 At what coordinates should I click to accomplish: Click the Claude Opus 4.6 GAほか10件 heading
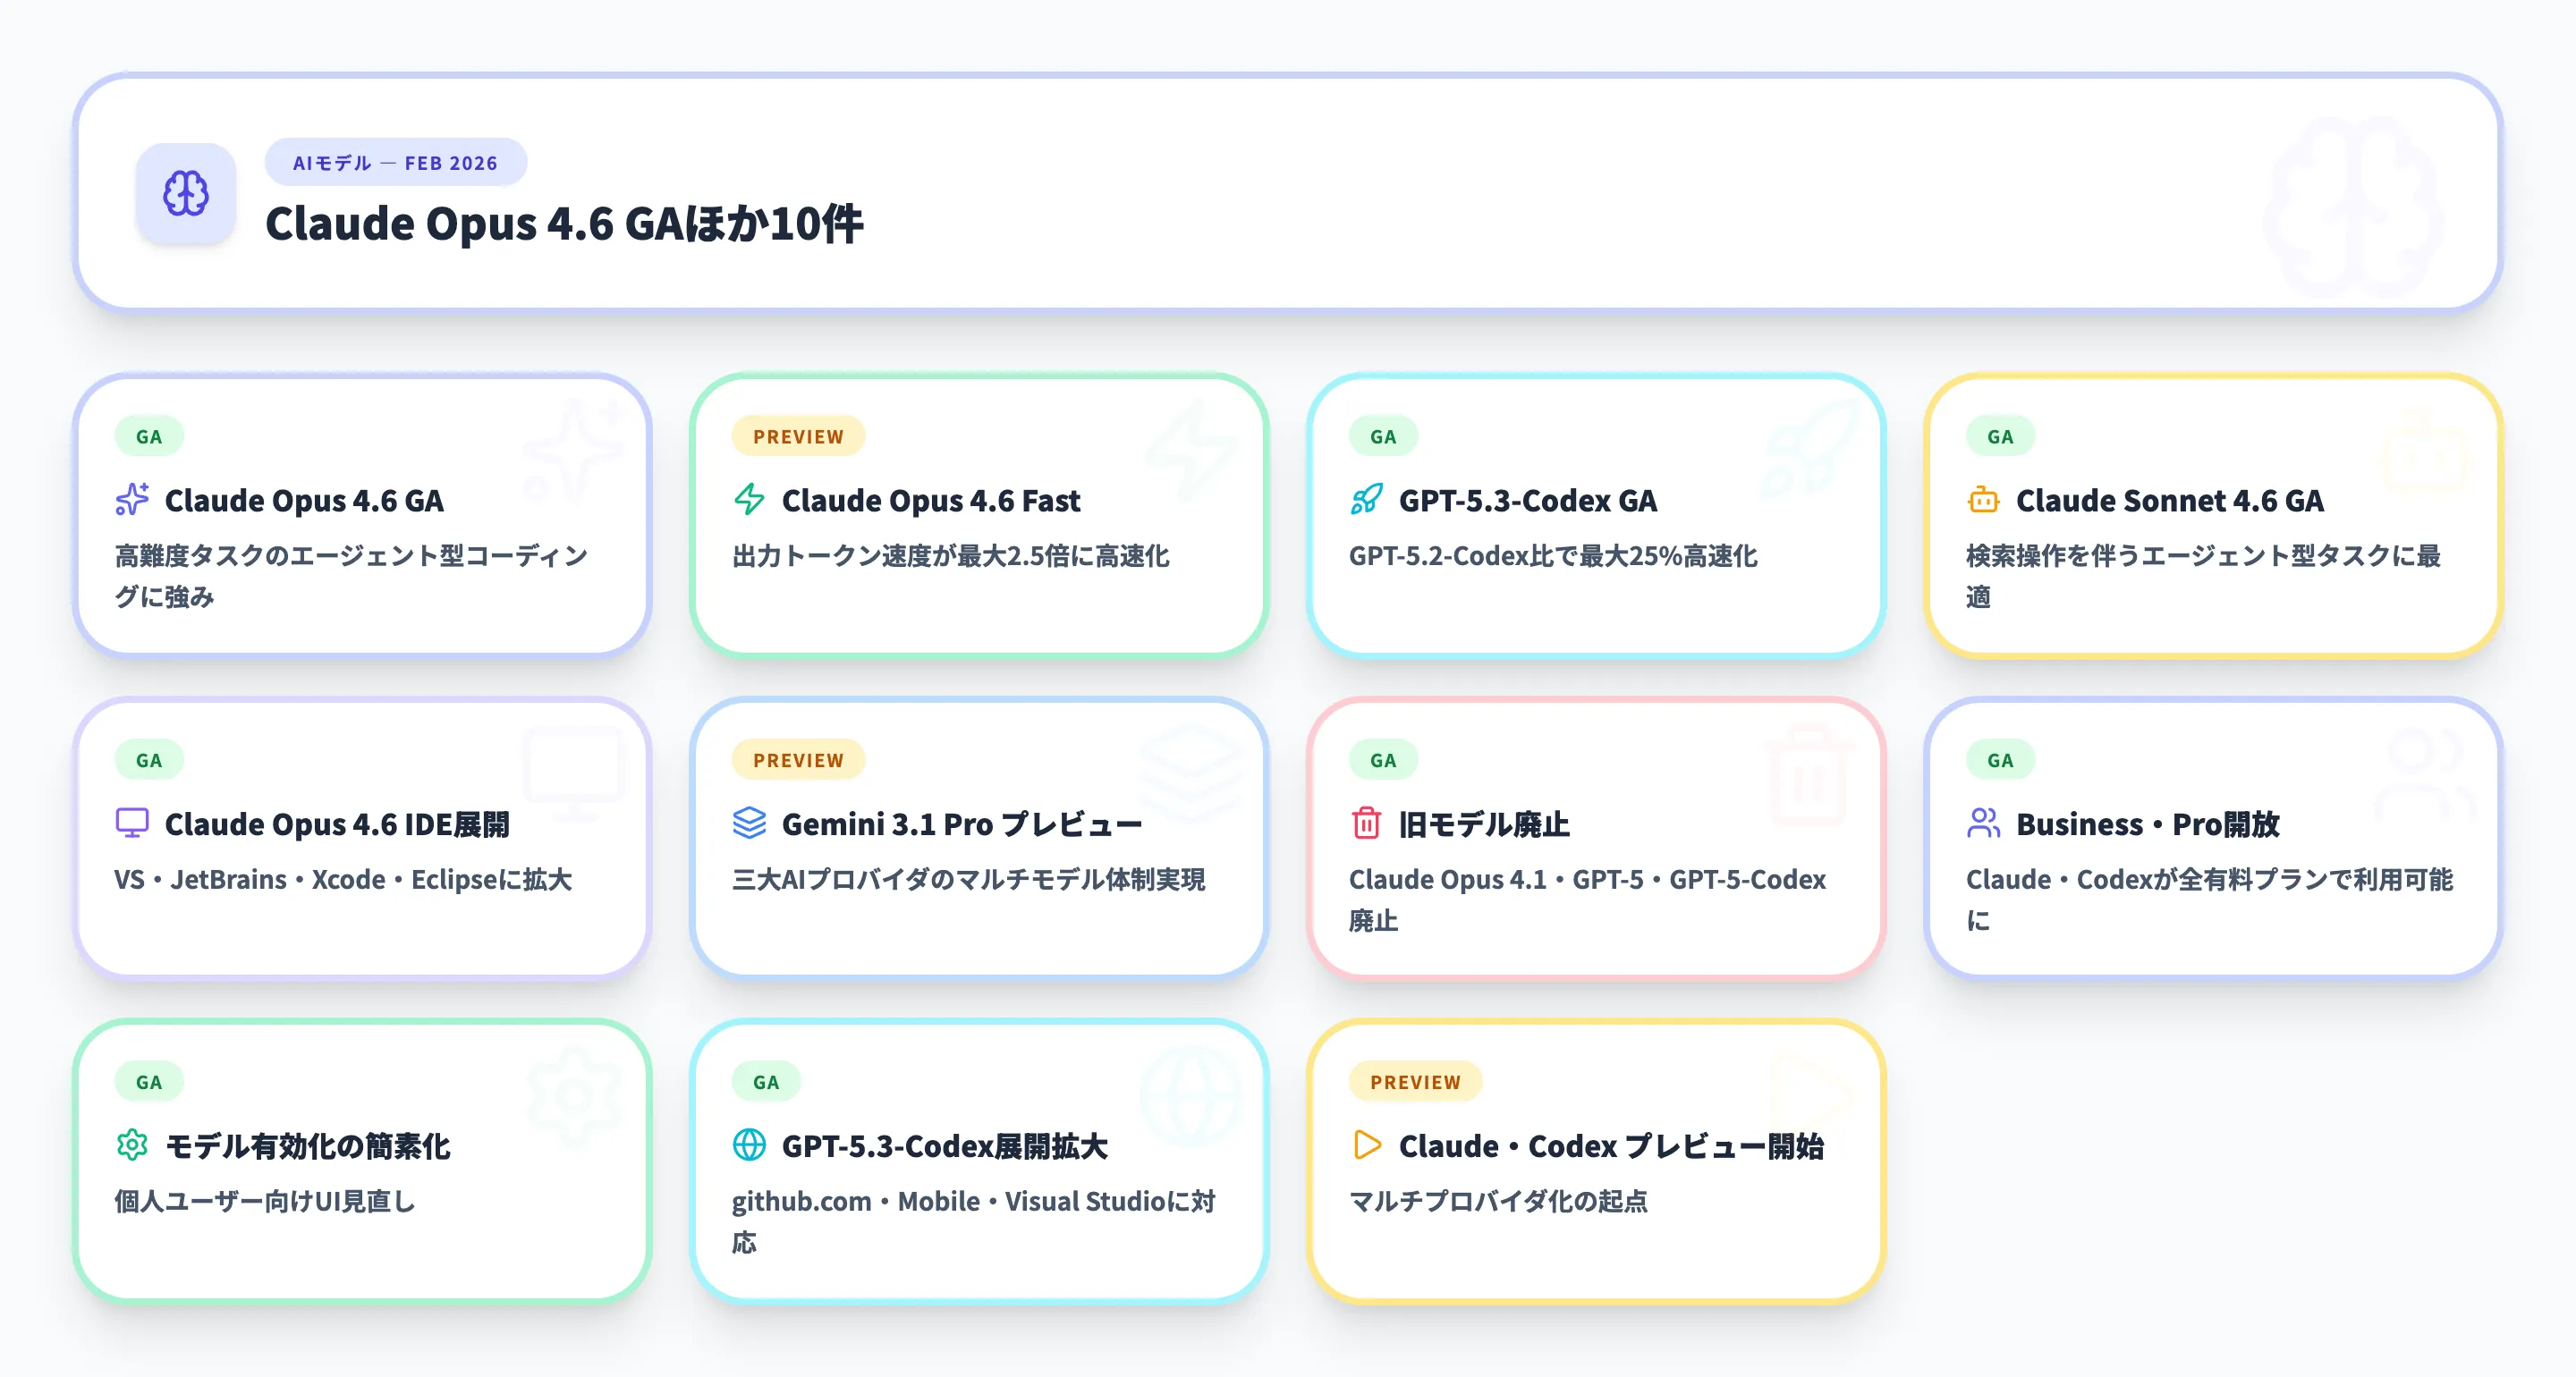tap(568, 224)
